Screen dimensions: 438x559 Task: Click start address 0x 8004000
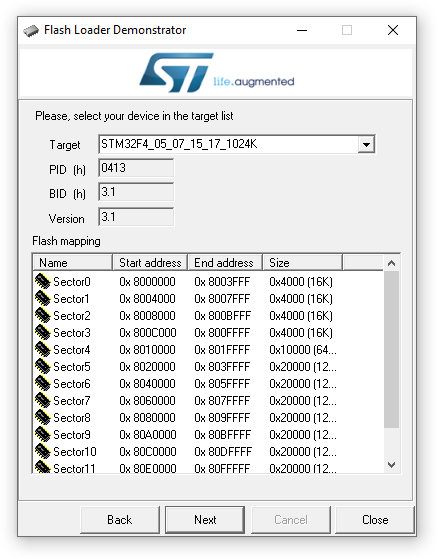point(147,299)
